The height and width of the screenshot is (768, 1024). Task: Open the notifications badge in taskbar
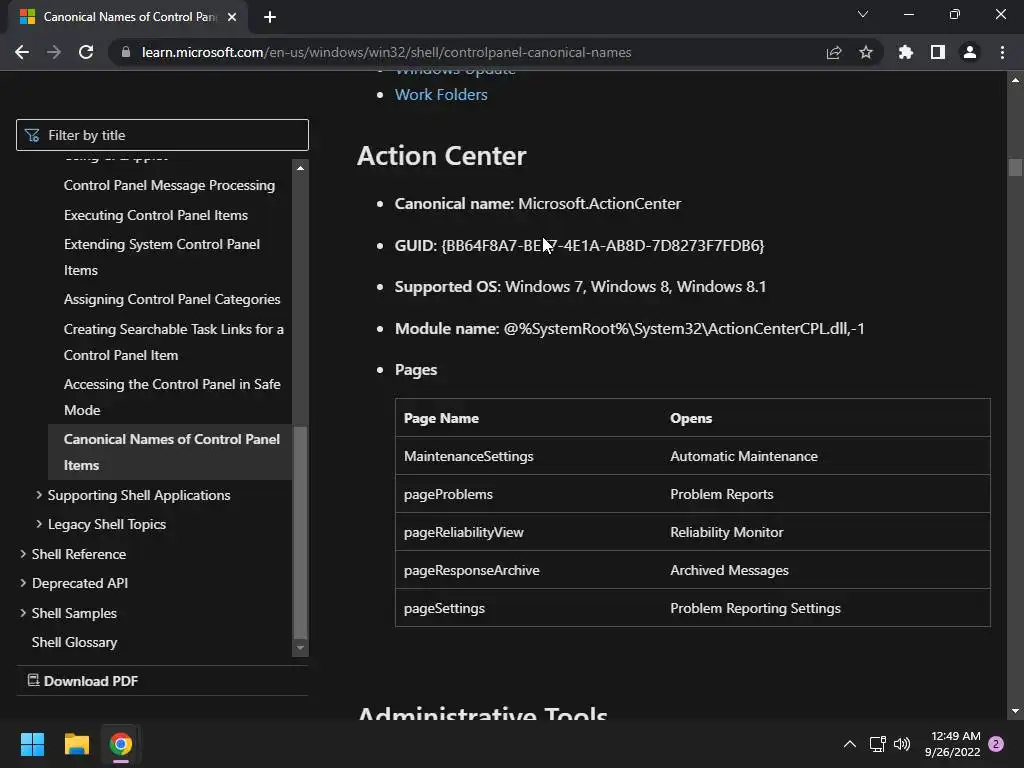pos(996,744)
